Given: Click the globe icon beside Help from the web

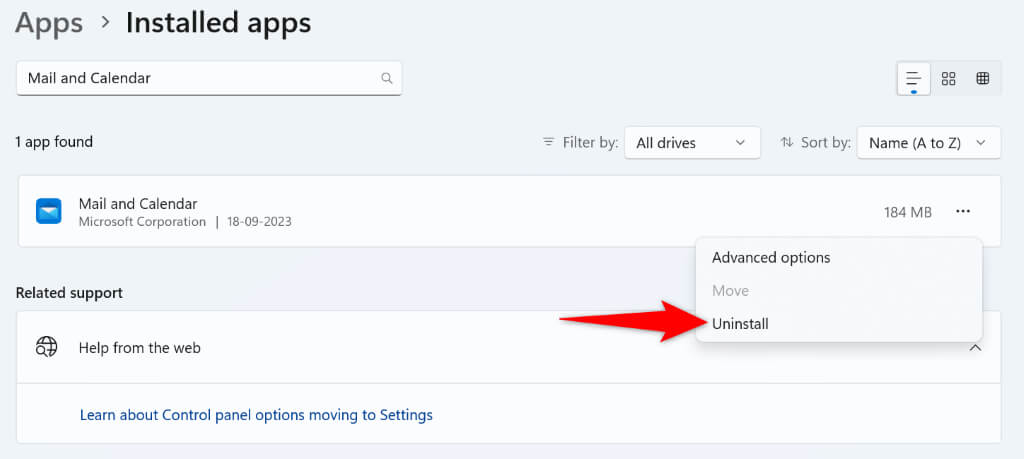Looking at the screenshot, I should pyautogui.click(x=47, y=347).
